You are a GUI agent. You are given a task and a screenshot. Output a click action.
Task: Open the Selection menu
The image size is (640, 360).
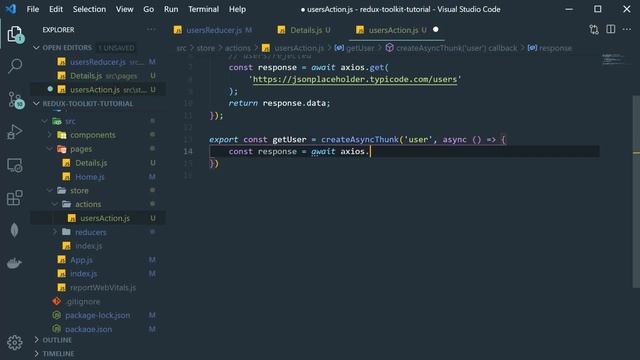pyautogui.click(x=89, y=9)
